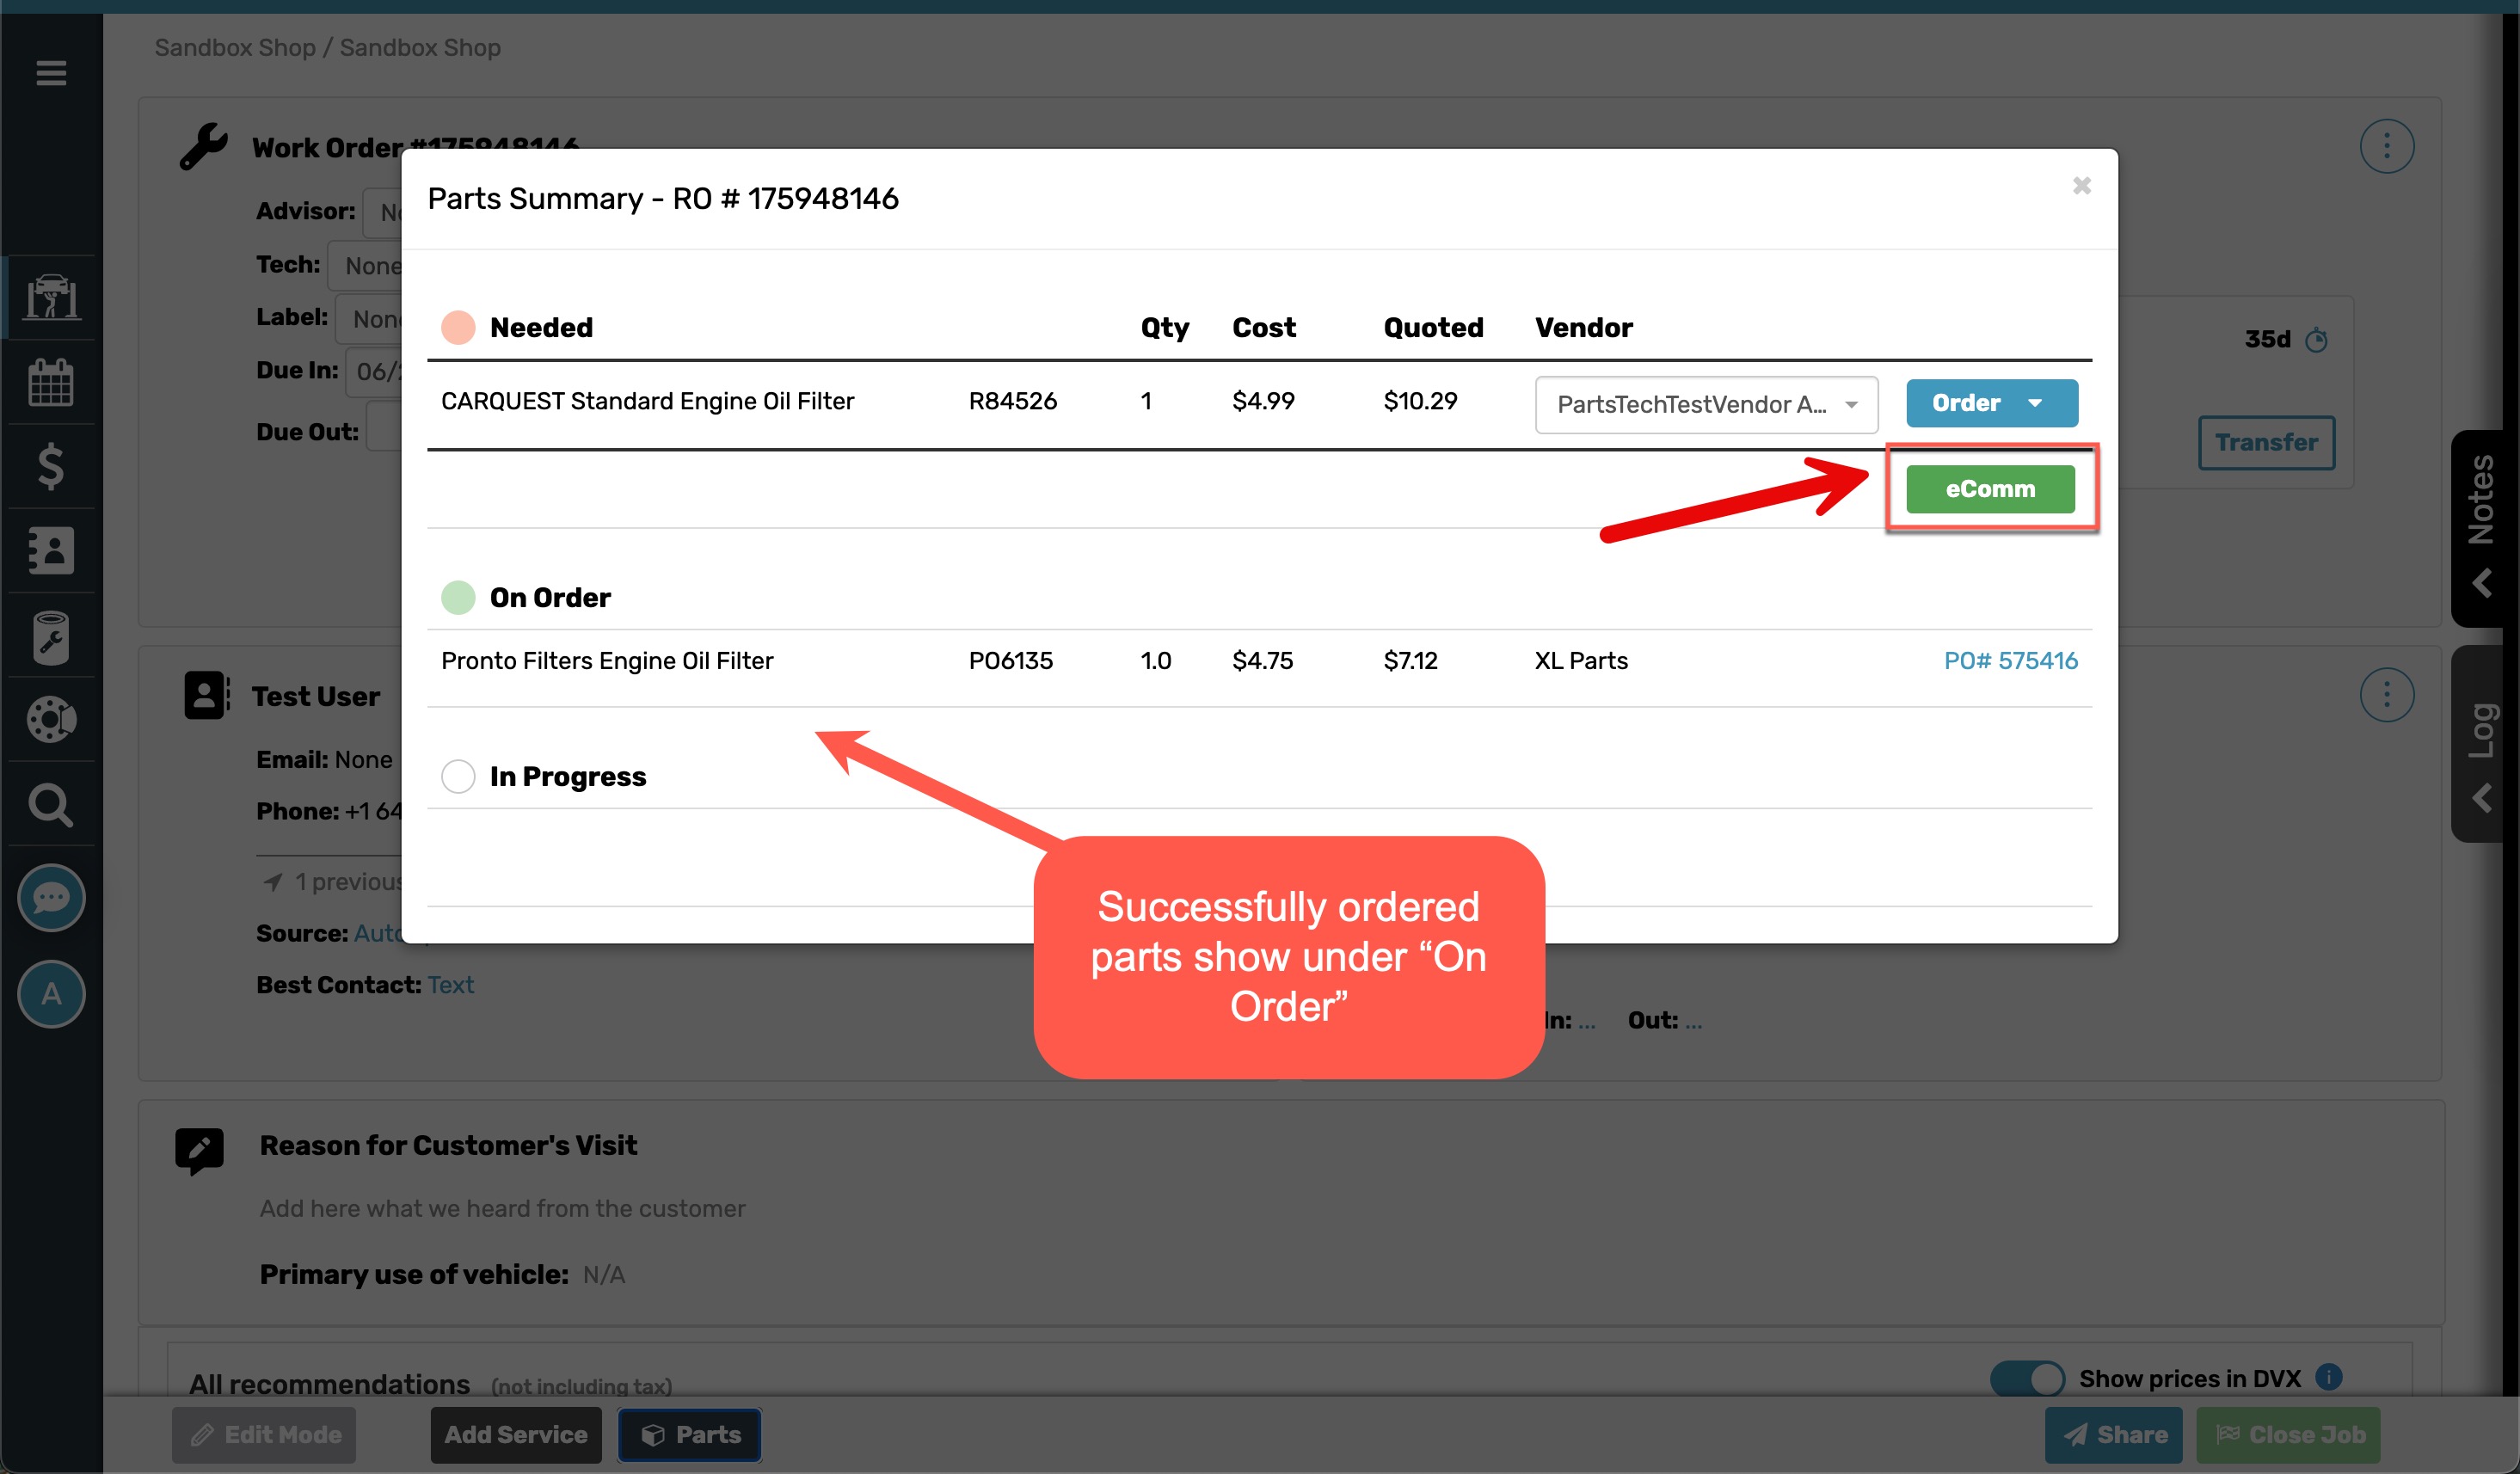Click the green eComm button
Viewport: 2520px width, 1474px height.
point(1989,489)
